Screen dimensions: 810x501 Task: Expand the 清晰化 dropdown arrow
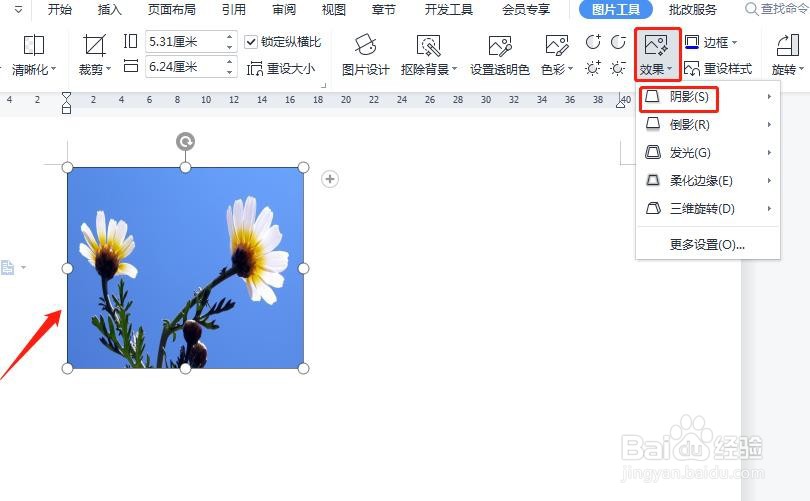pyautogui.click(x=53, y=69)
